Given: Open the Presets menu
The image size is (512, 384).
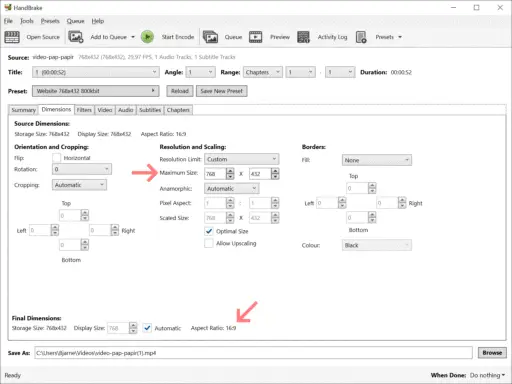Looking at the screenshot, I should coord(50,21).
